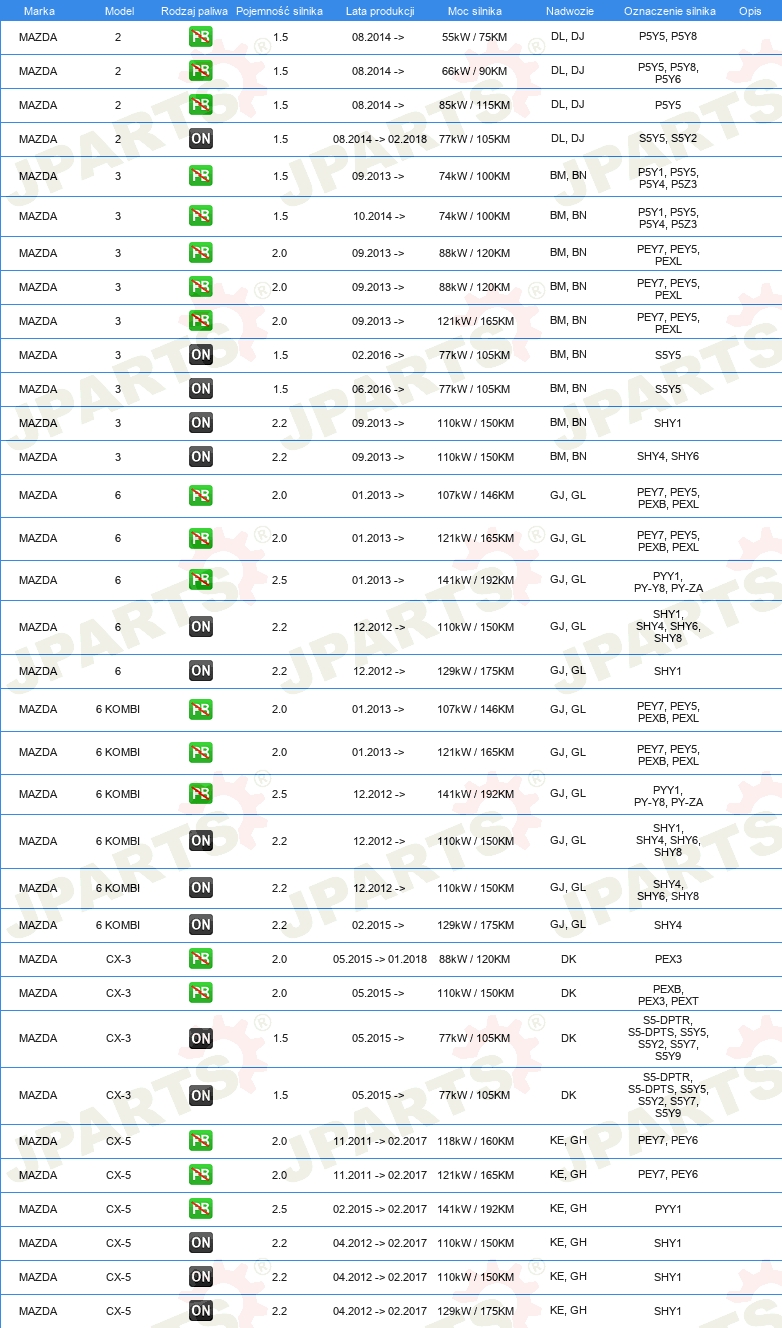Click the 118kW / 160KM power cell
Screen dimensions: 782x1328
coord(476,1141)
